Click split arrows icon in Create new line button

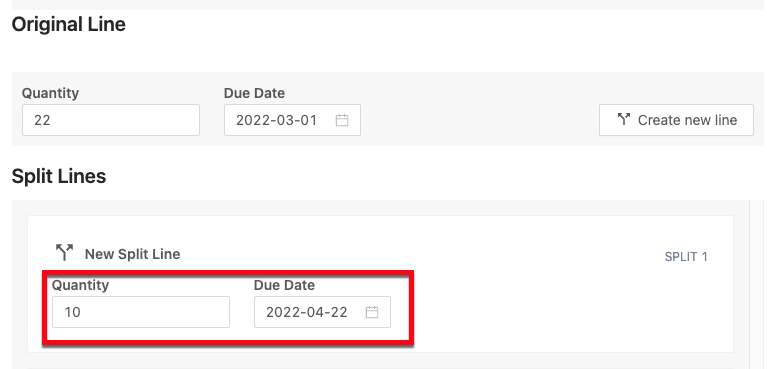[623, 119]
